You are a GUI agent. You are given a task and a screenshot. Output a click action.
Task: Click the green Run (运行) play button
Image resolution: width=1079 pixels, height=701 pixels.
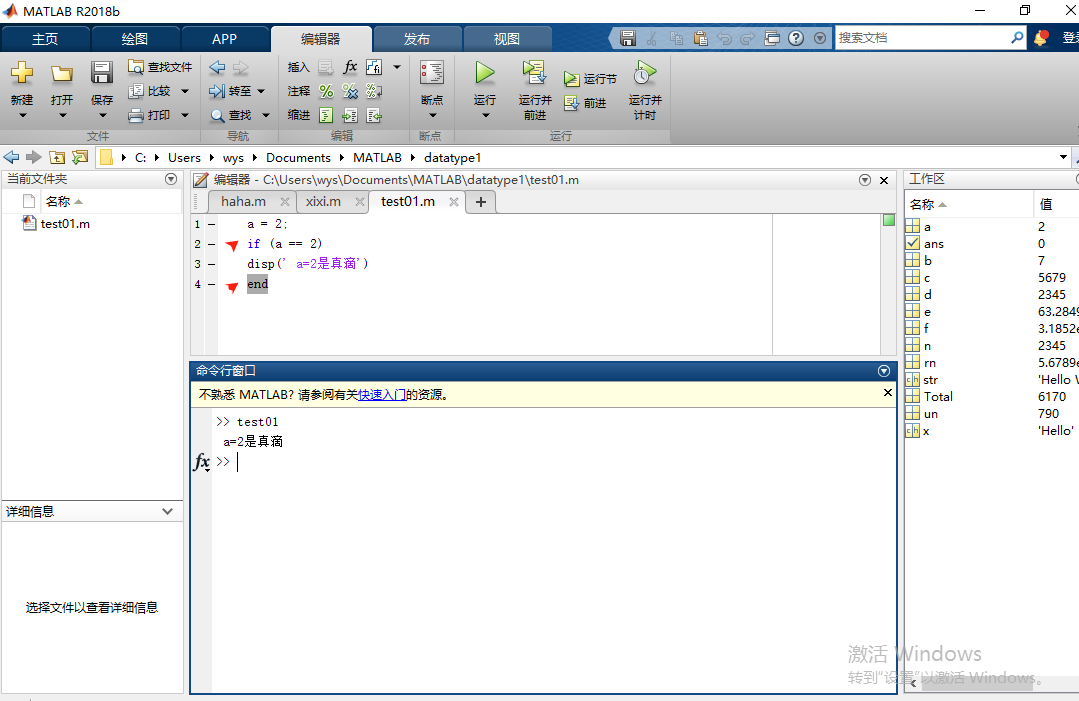point(484,72)
